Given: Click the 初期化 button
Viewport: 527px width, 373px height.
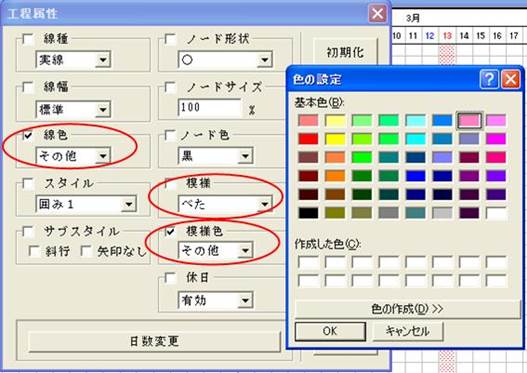Looking at the screenshot, I should (x=346, y=53).
